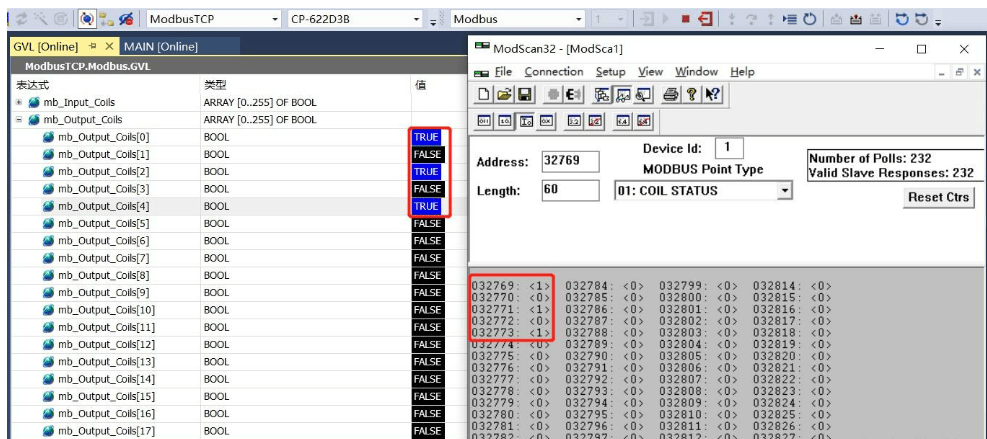
Task: Click the New document icon in ModScan32
Action: pyautogui.click(x=483, y=94)
